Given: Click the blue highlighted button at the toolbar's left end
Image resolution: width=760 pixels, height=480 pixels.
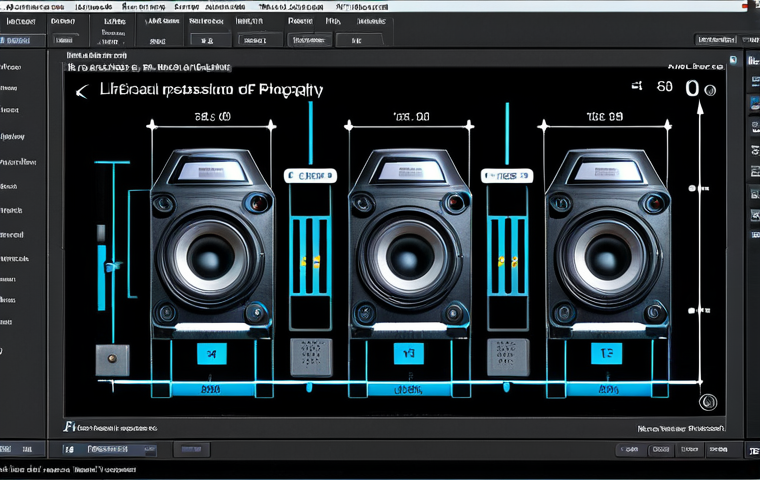Looking at the screenshot, I should coord(22,41).
